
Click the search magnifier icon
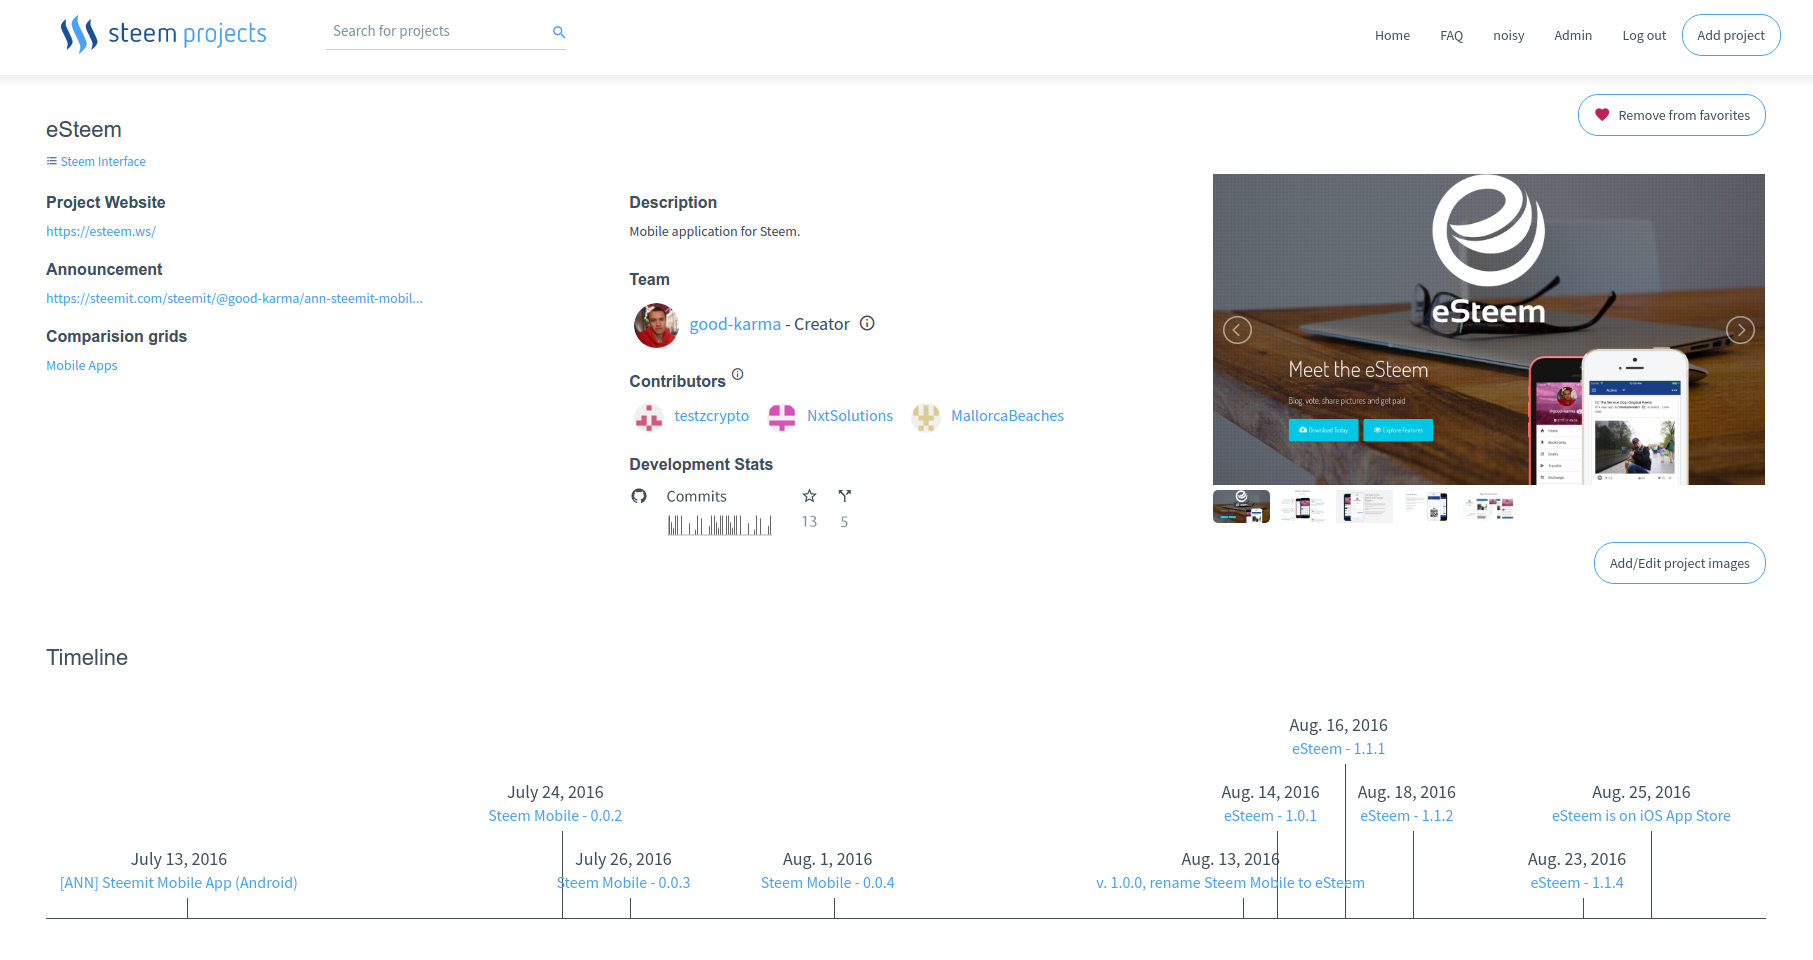pyautogui.click(x=559, y=32)
